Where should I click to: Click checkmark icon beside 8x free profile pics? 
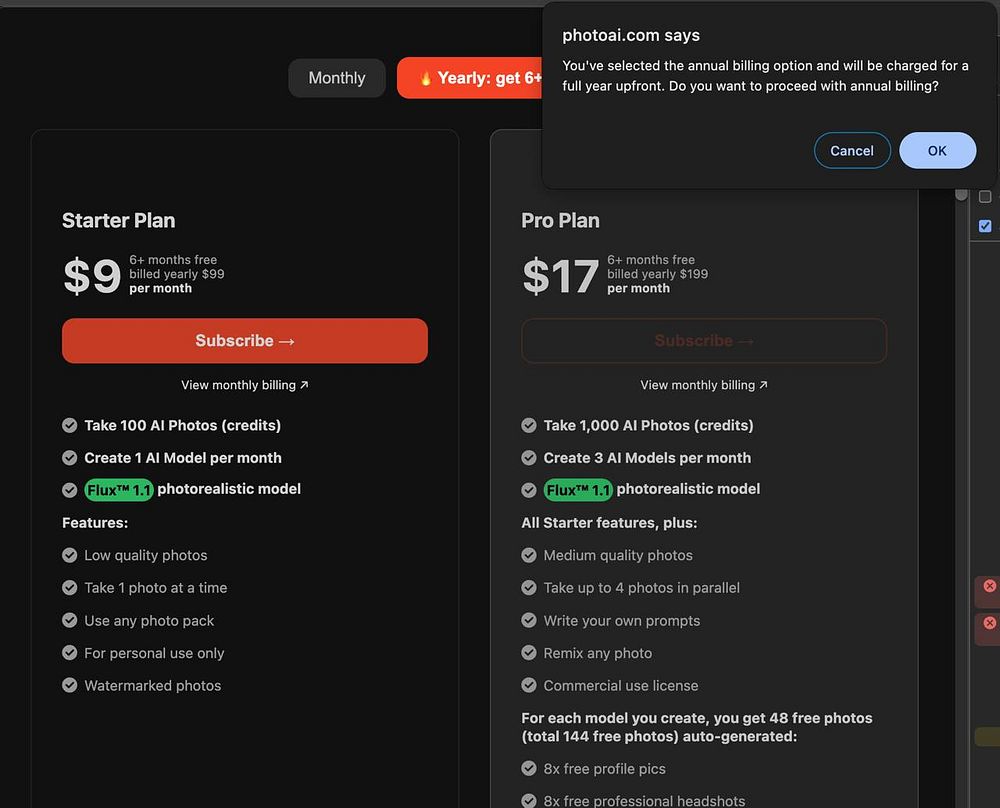tap(529, 769)
